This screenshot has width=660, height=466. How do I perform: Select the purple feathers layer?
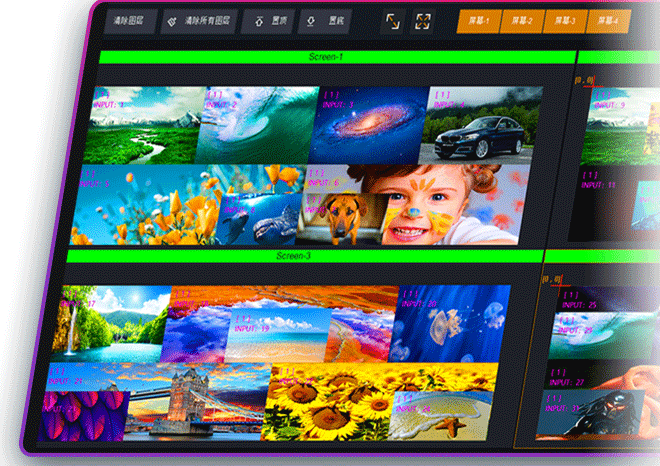(x=84, y=417)
